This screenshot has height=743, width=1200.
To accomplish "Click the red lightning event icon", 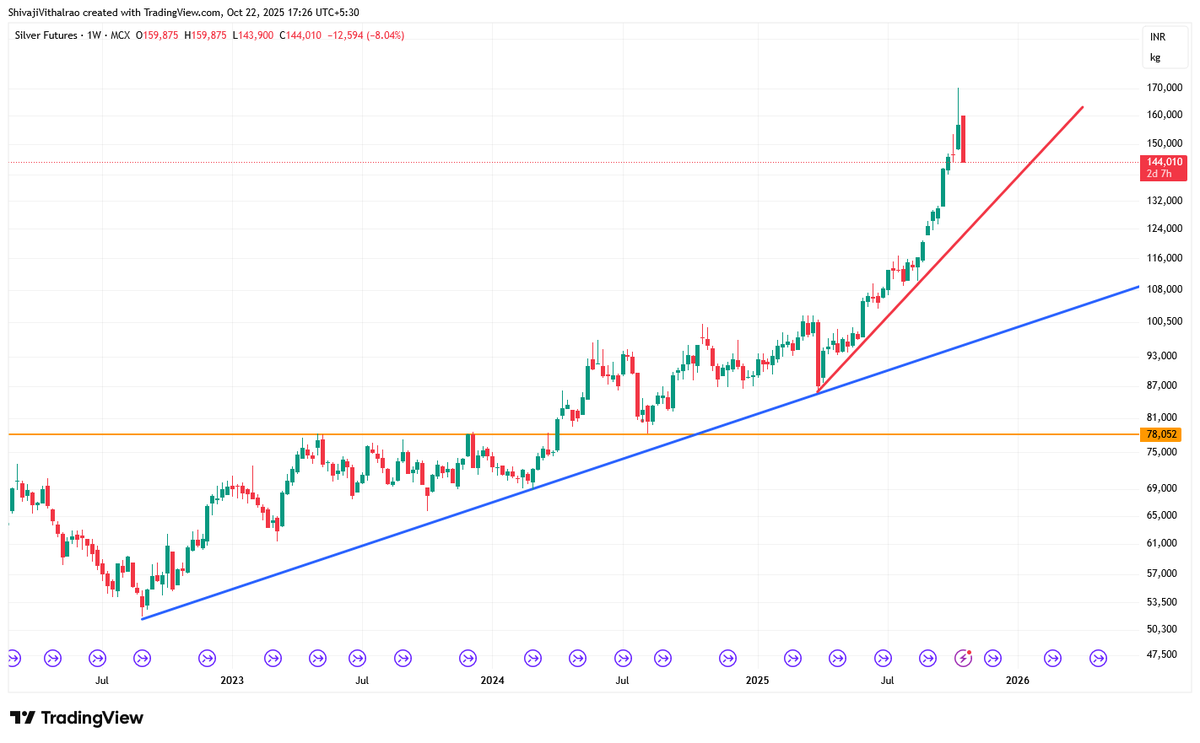I will [964, 657].
